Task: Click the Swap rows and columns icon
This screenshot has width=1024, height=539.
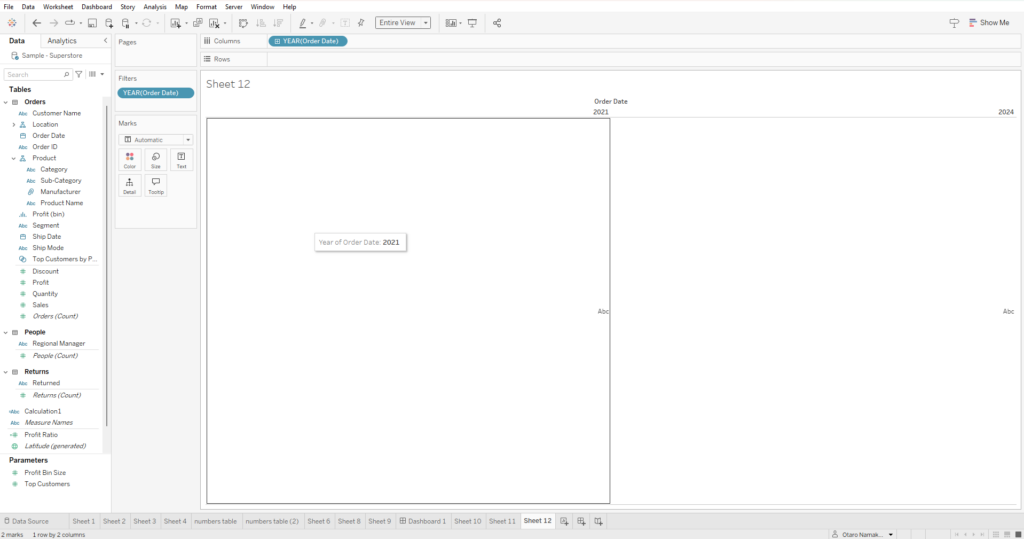Action: (x=243, y=23)
